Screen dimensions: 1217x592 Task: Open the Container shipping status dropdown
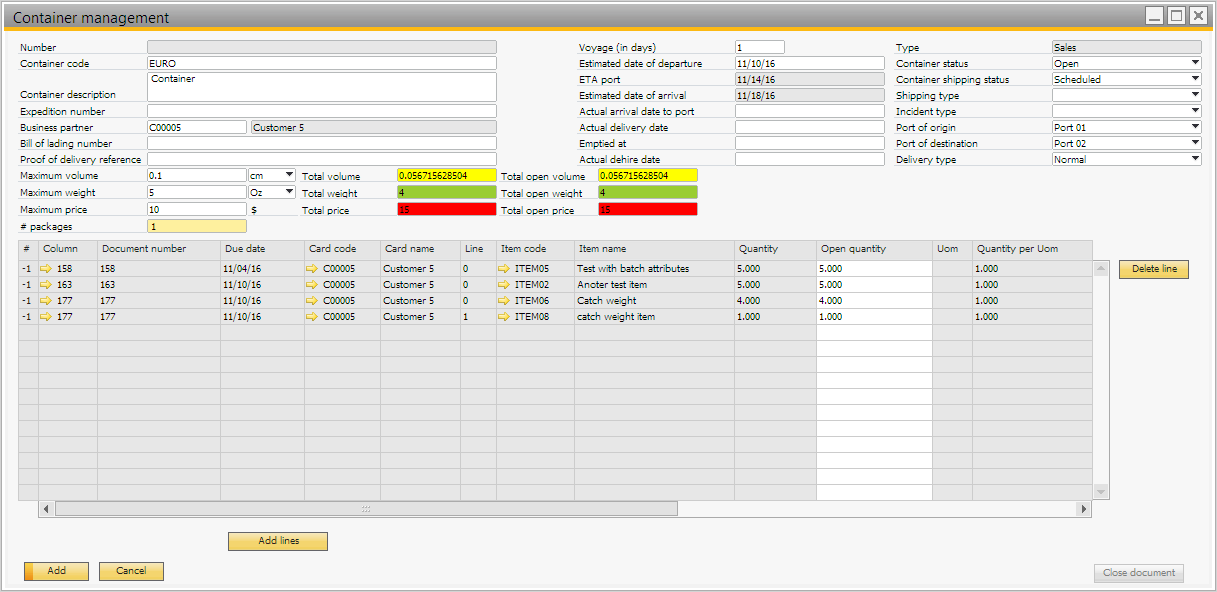tap(1195, 80)
